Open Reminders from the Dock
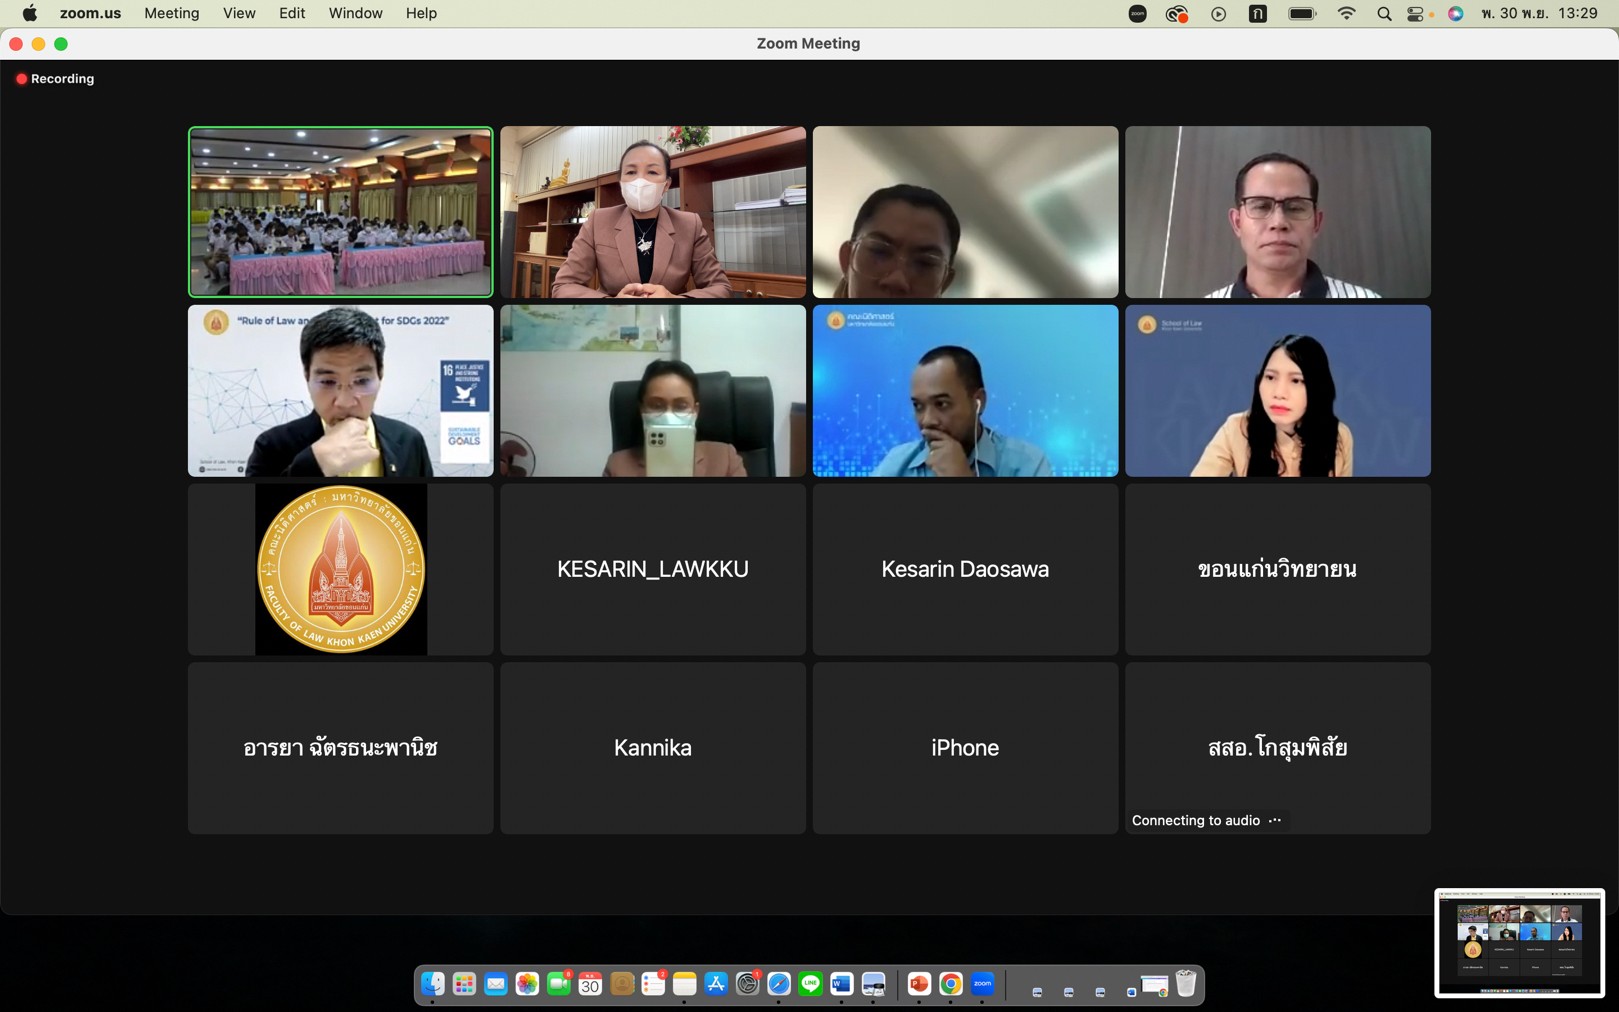 click(653, 985)
